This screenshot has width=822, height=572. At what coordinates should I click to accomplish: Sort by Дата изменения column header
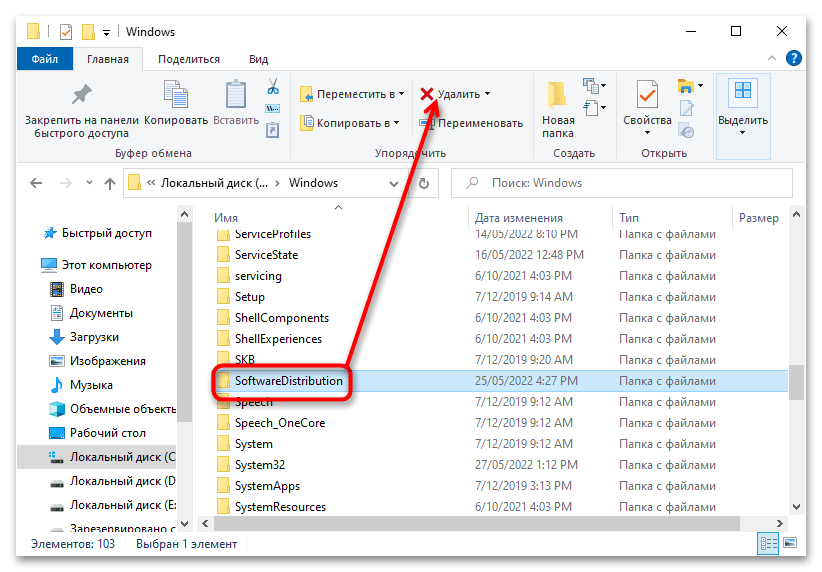pos(518,217)
